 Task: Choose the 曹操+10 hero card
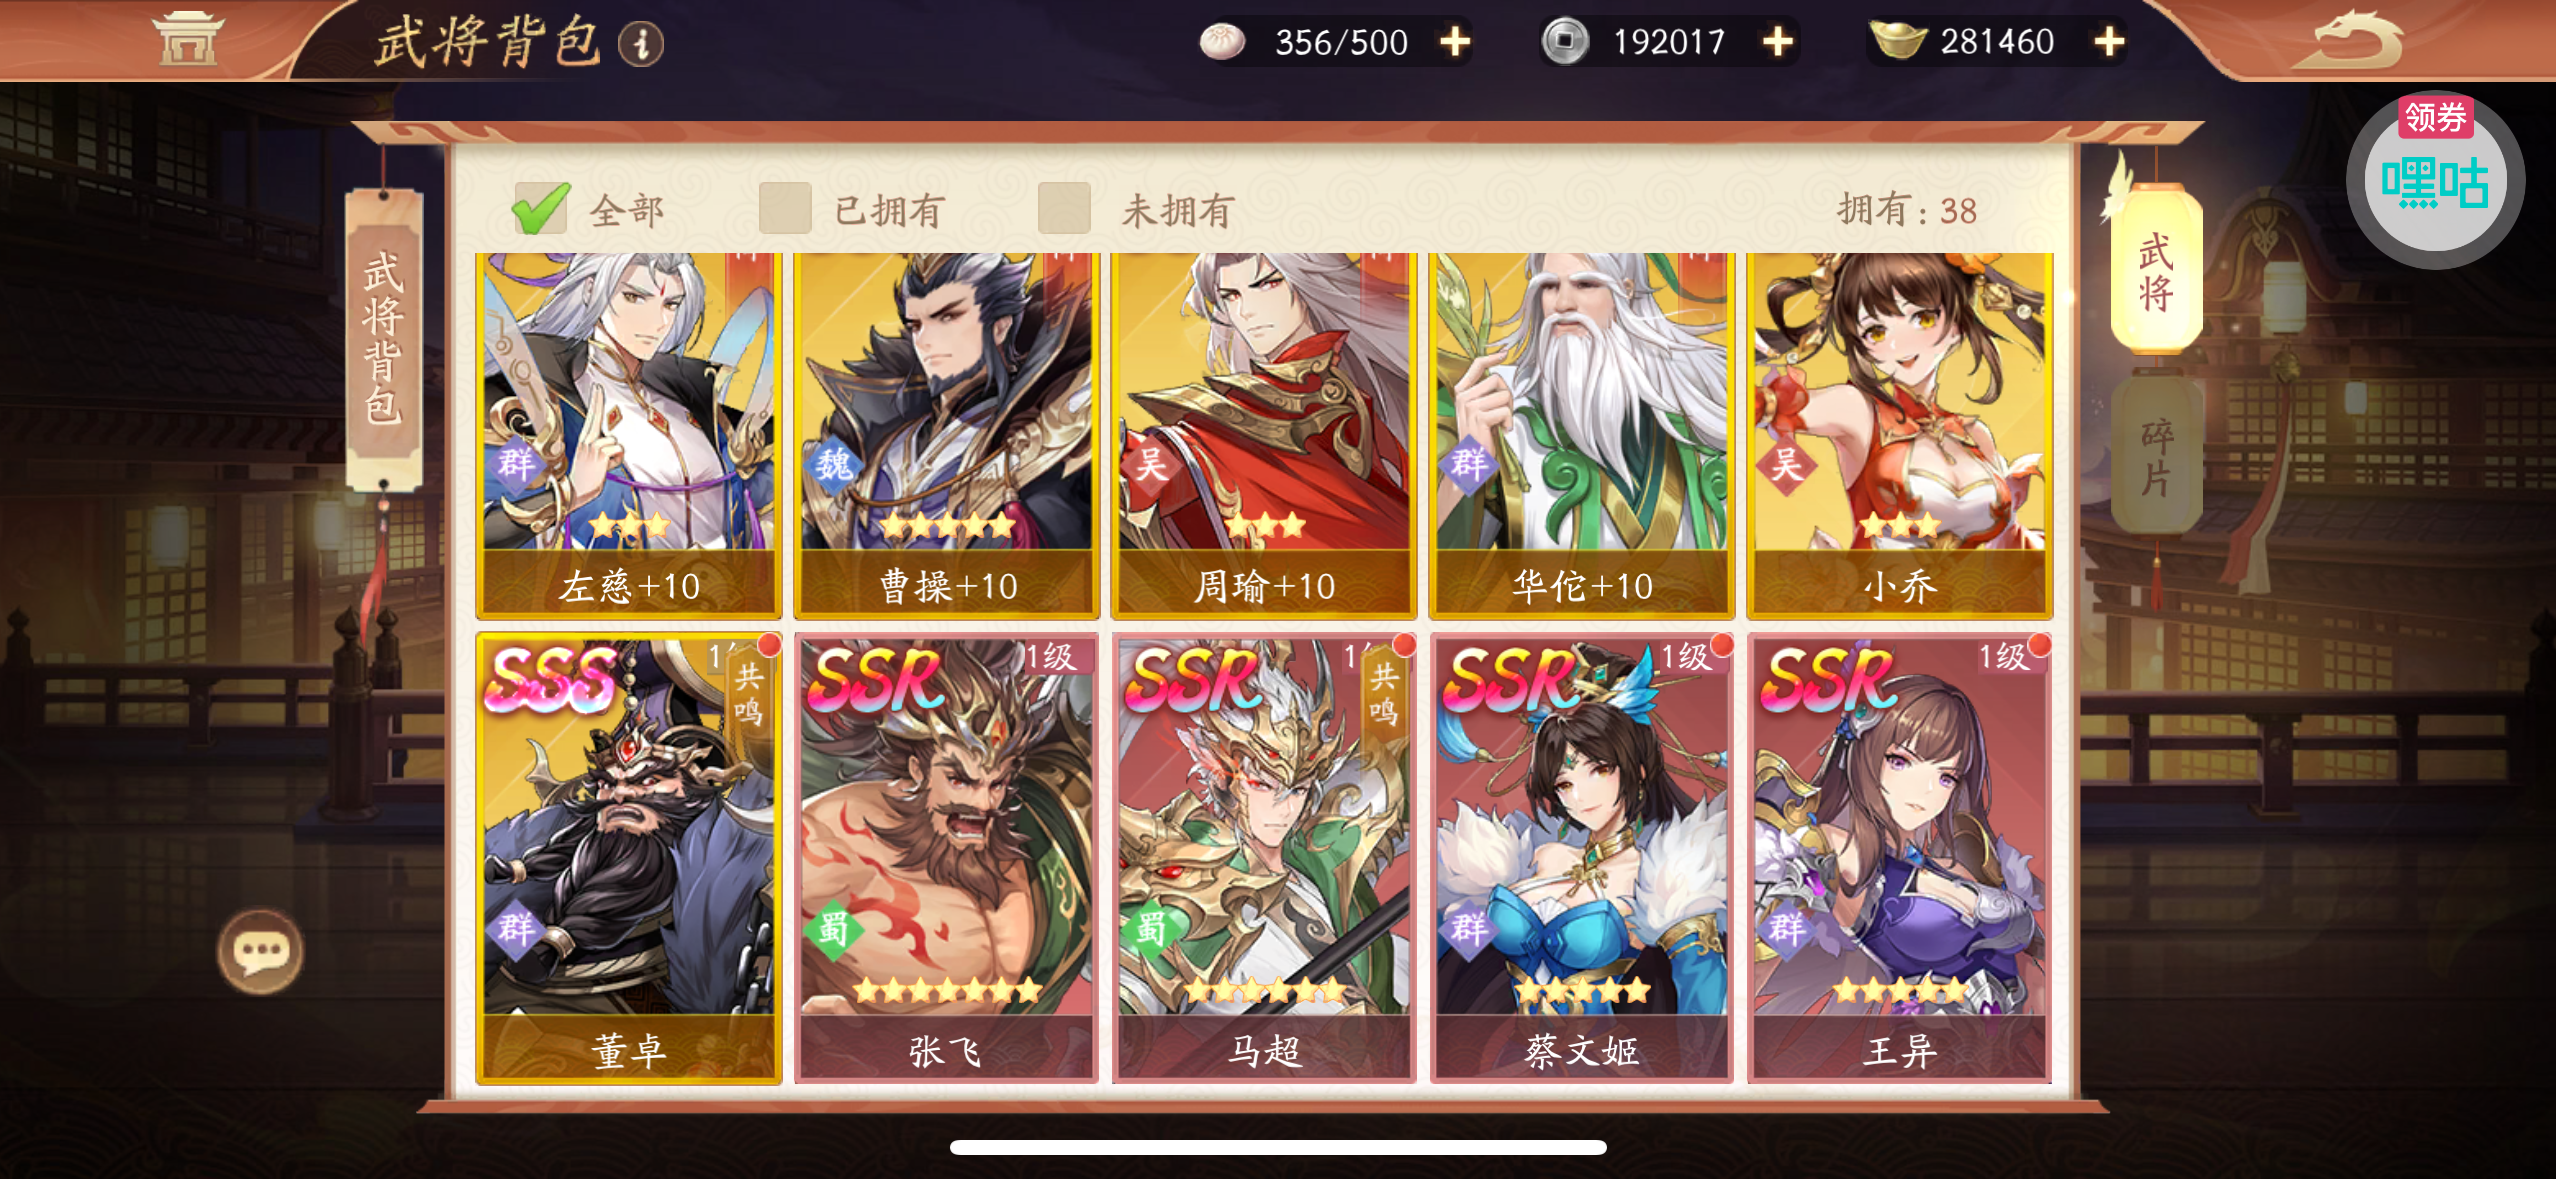[946, 436]
